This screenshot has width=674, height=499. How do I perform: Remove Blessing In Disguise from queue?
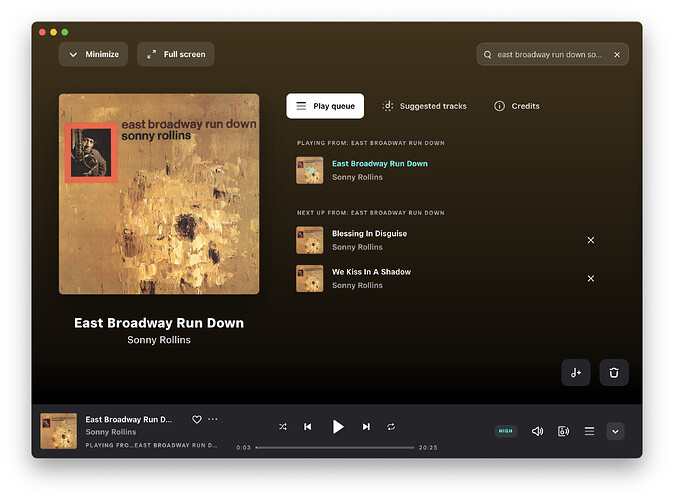pyautogui.click(x=591, y=240)
